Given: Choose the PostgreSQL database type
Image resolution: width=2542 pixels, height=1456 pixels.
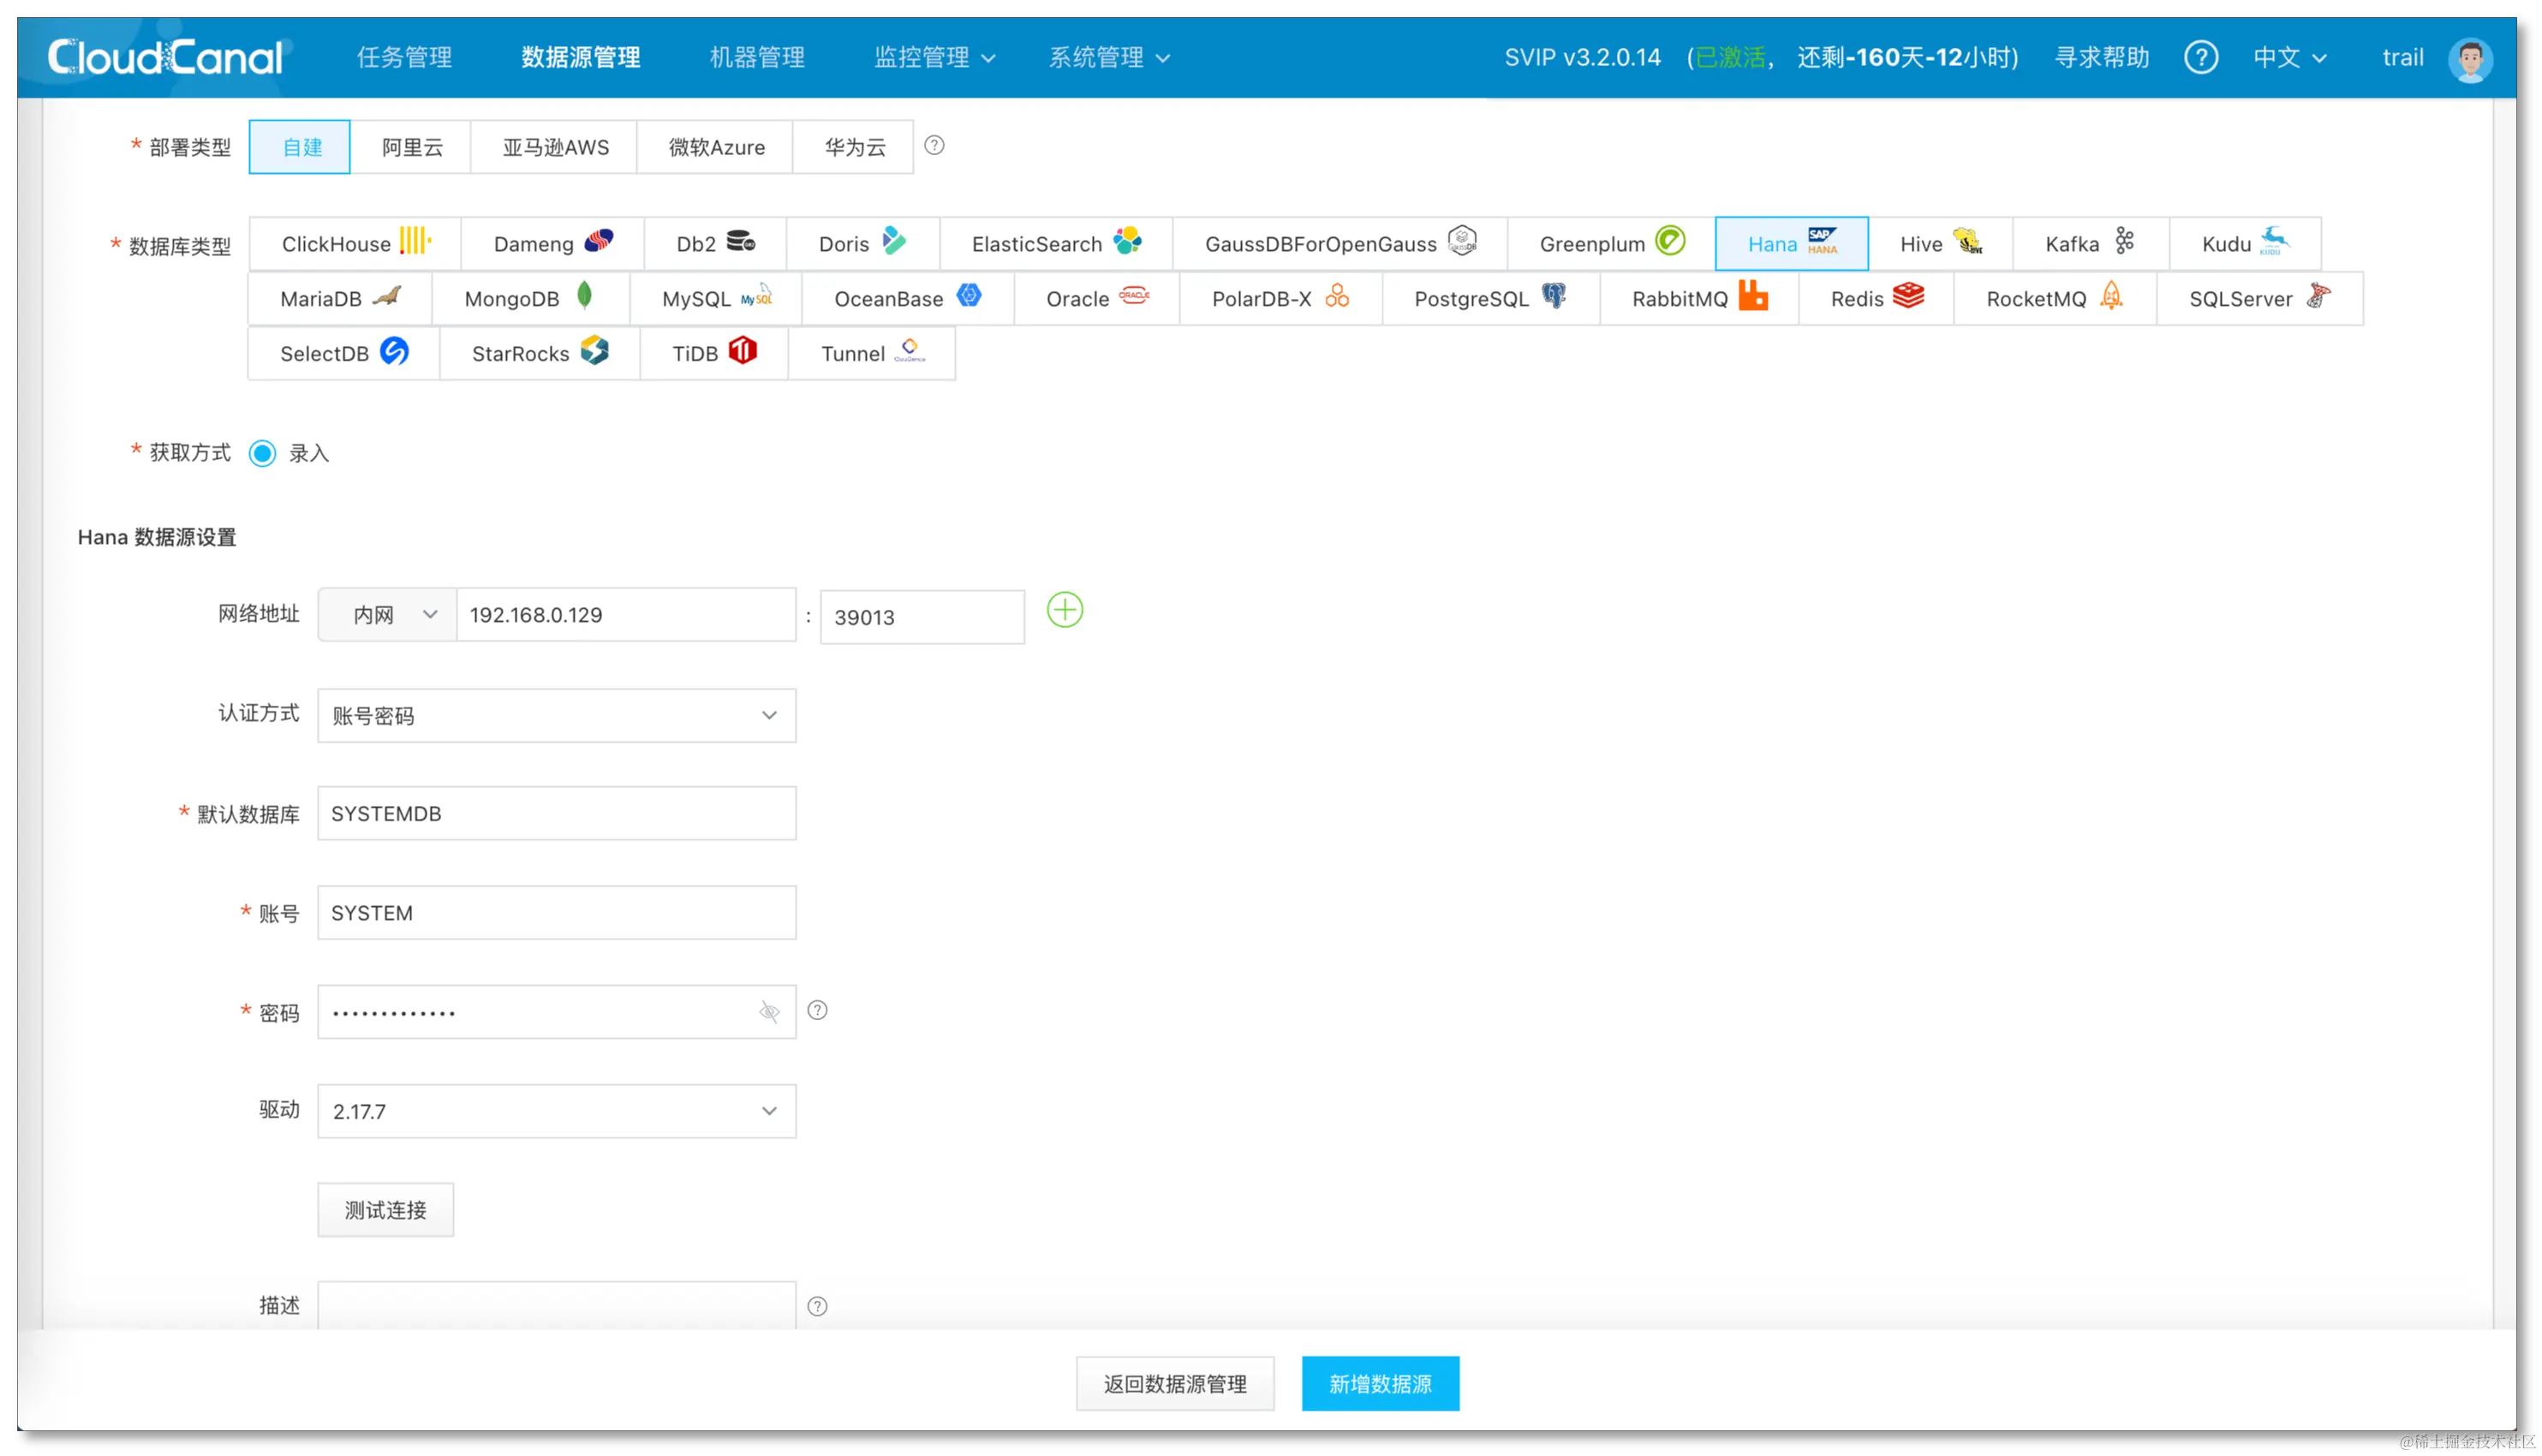Looking at the screenshot, I should 1490,298.
